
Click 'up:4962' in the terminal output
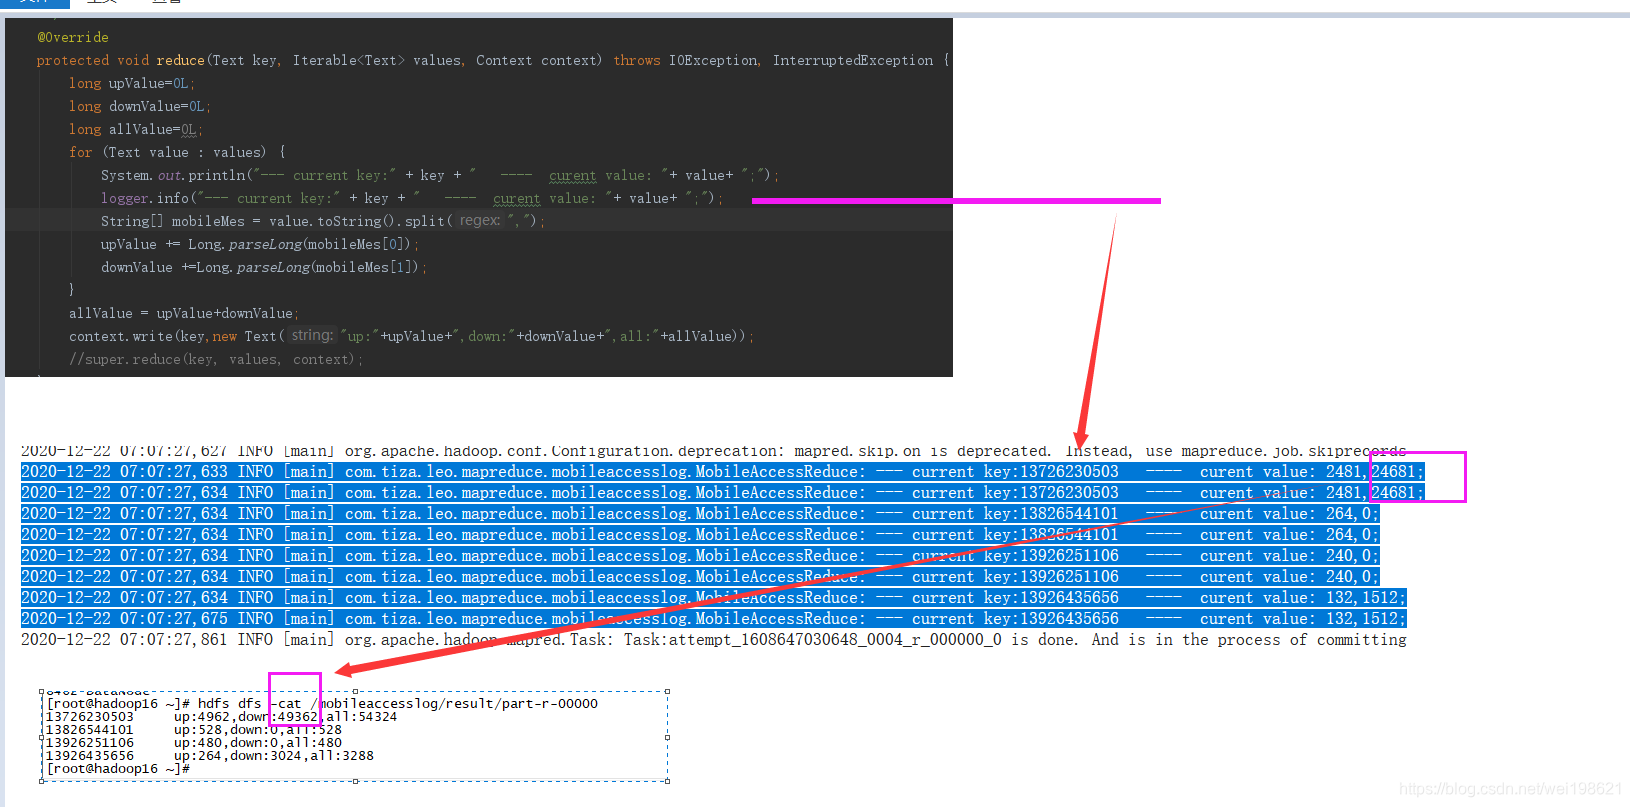point(202,717)
